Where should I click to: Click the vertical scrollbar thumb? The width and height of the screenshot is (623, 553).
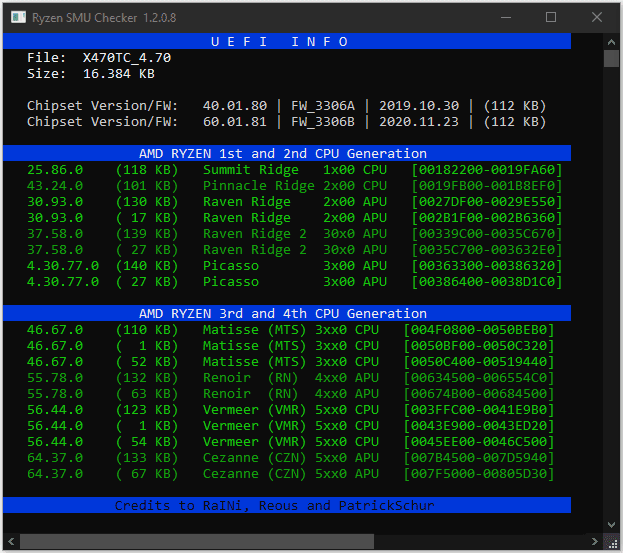(x=611, y=58)
